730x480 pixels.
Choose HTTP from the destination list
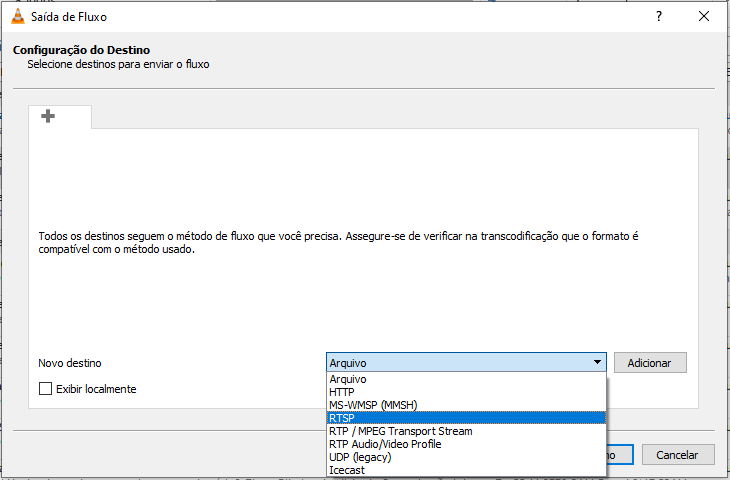(466, 392)
